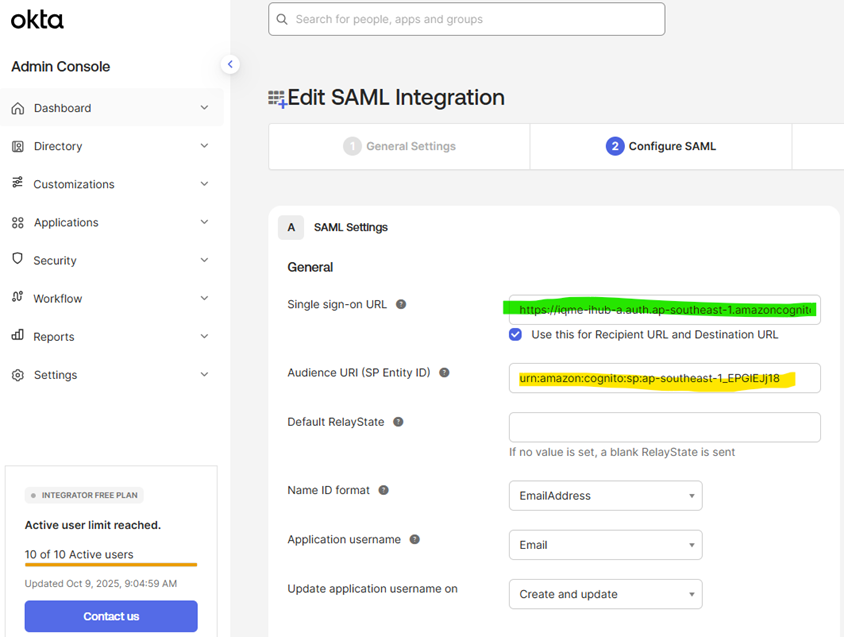Select the Configure SAML step tab
844x637 pixels.
661,146
